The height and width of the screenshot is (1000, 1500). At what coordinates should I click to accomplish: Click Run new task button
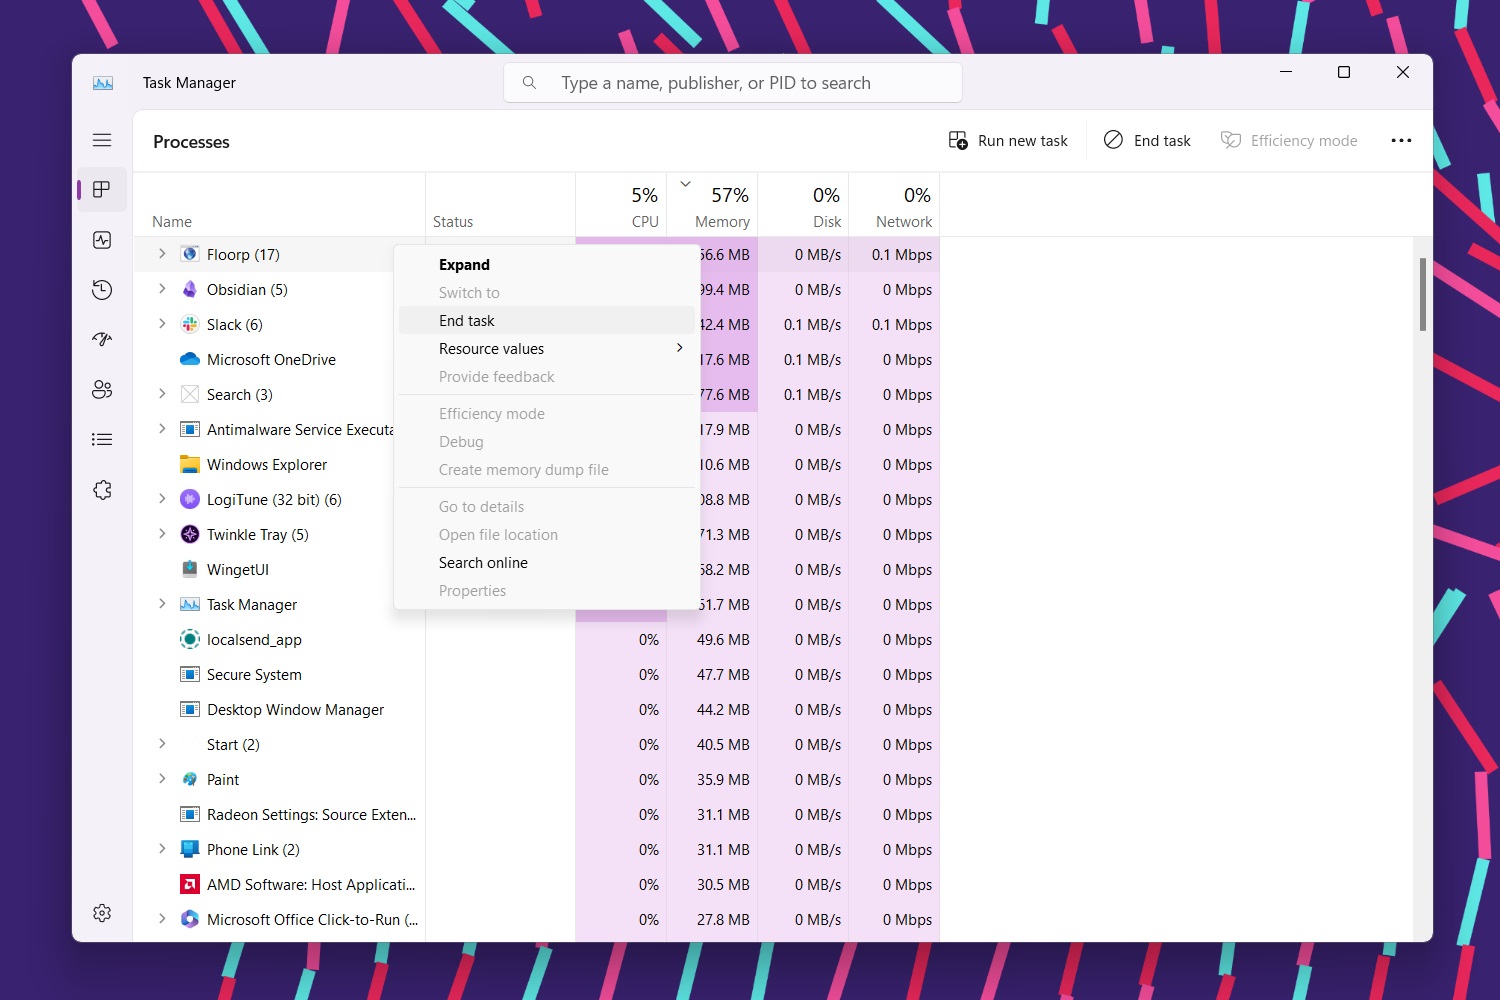1008,141
